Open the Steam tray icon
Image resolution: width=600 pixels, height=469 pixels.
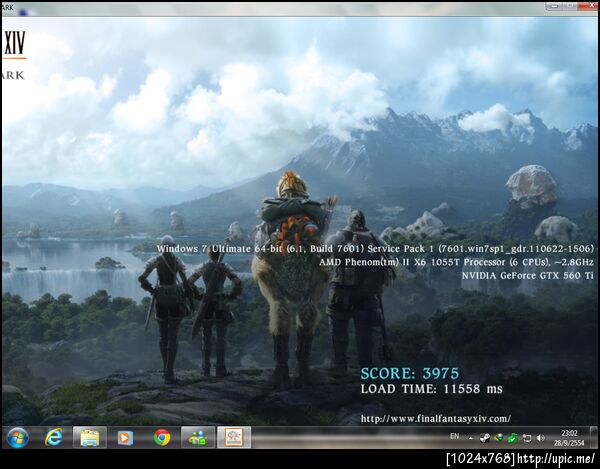click(x=485, y=438)
